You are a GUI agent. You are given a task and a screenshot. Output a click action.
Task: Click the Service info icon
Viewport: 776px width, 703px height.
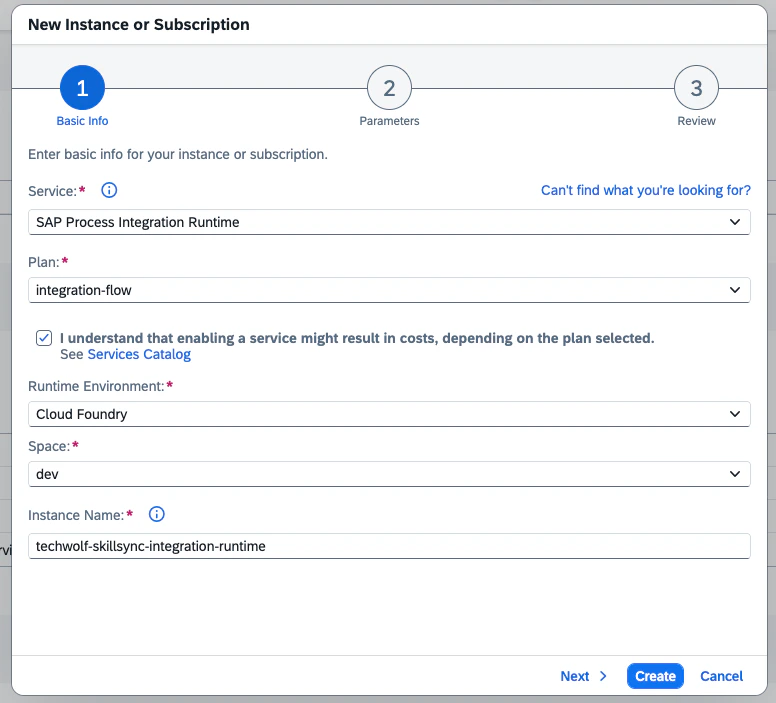109,190
